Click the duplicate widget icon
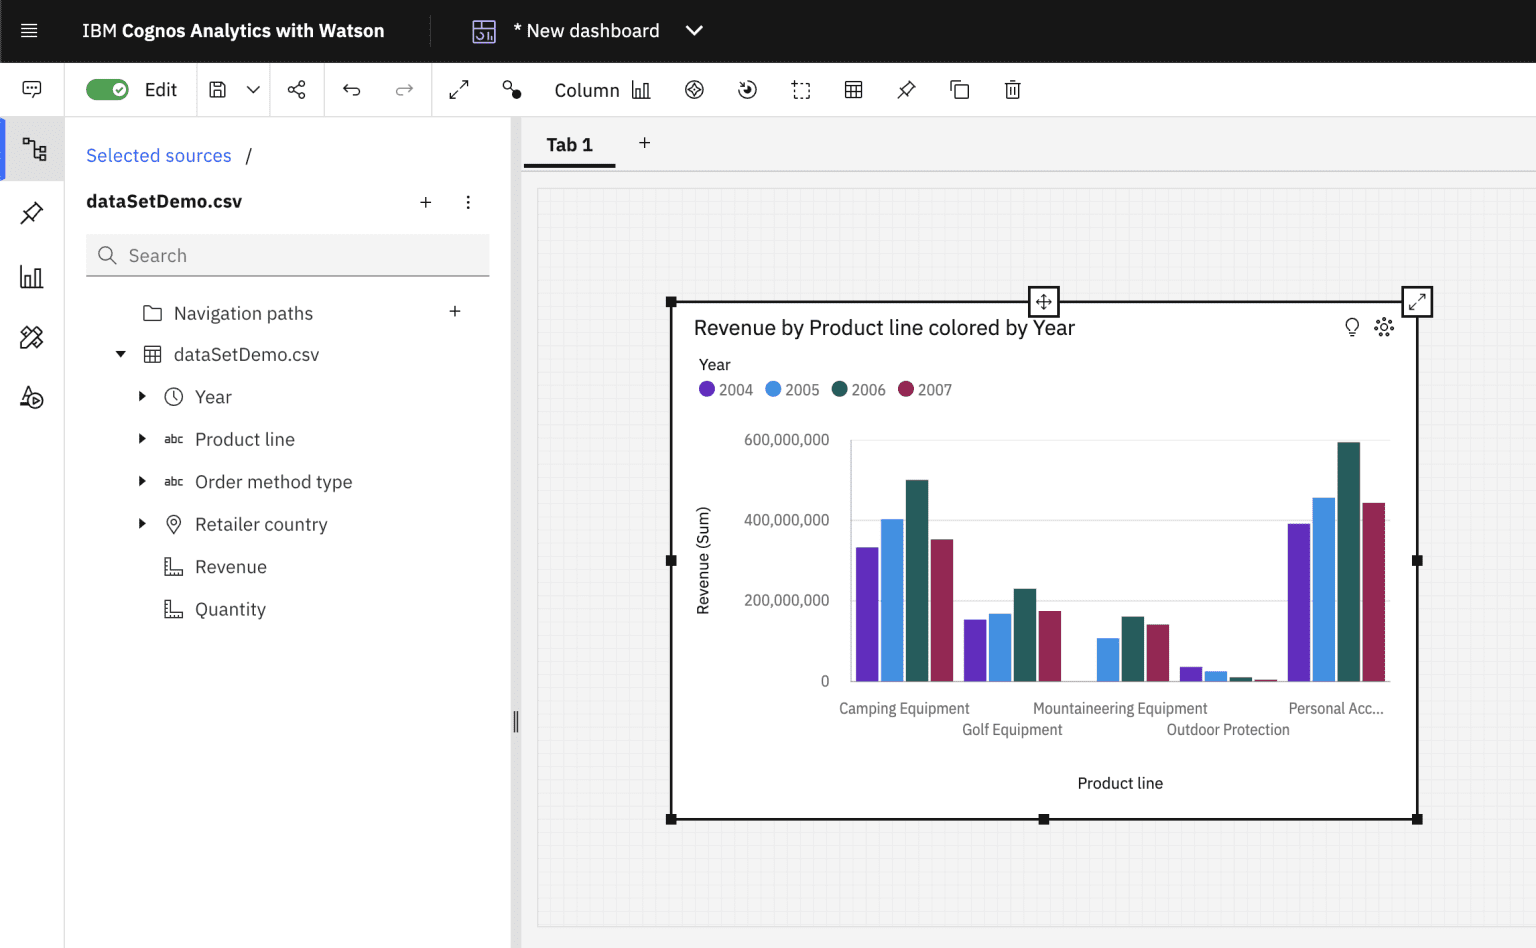Image resolution: width=1536 pixels, height=948 pixels. coord(959,90)
